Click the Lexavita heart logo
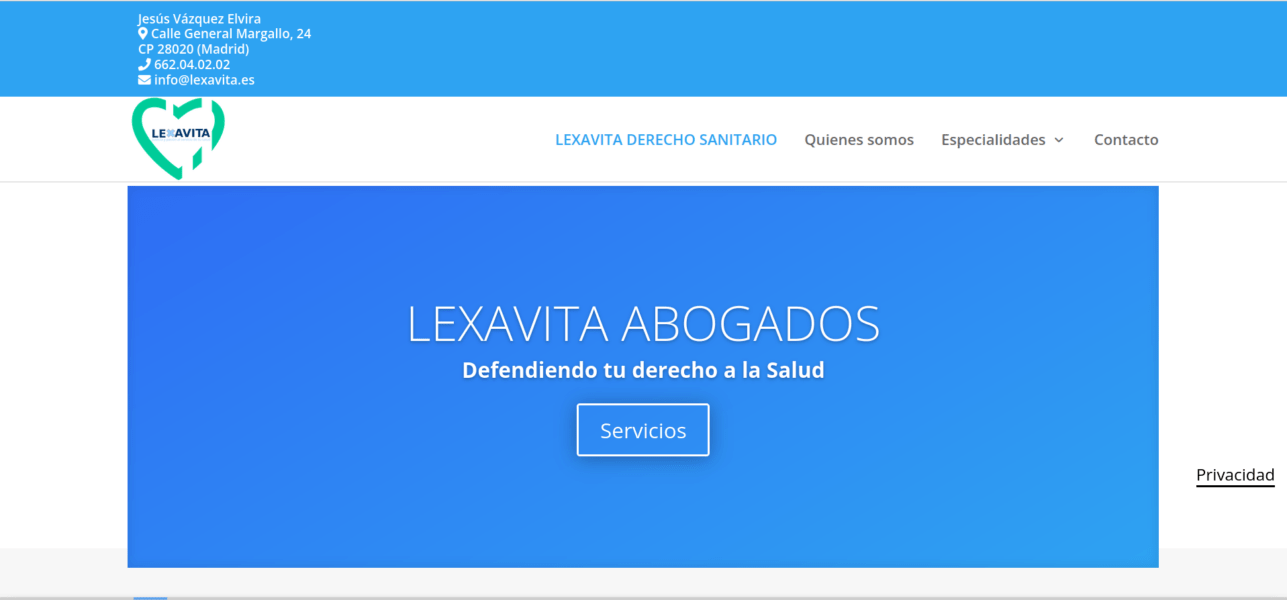The width and height of the screenshot is (1287, 600). tap(178, 138)
